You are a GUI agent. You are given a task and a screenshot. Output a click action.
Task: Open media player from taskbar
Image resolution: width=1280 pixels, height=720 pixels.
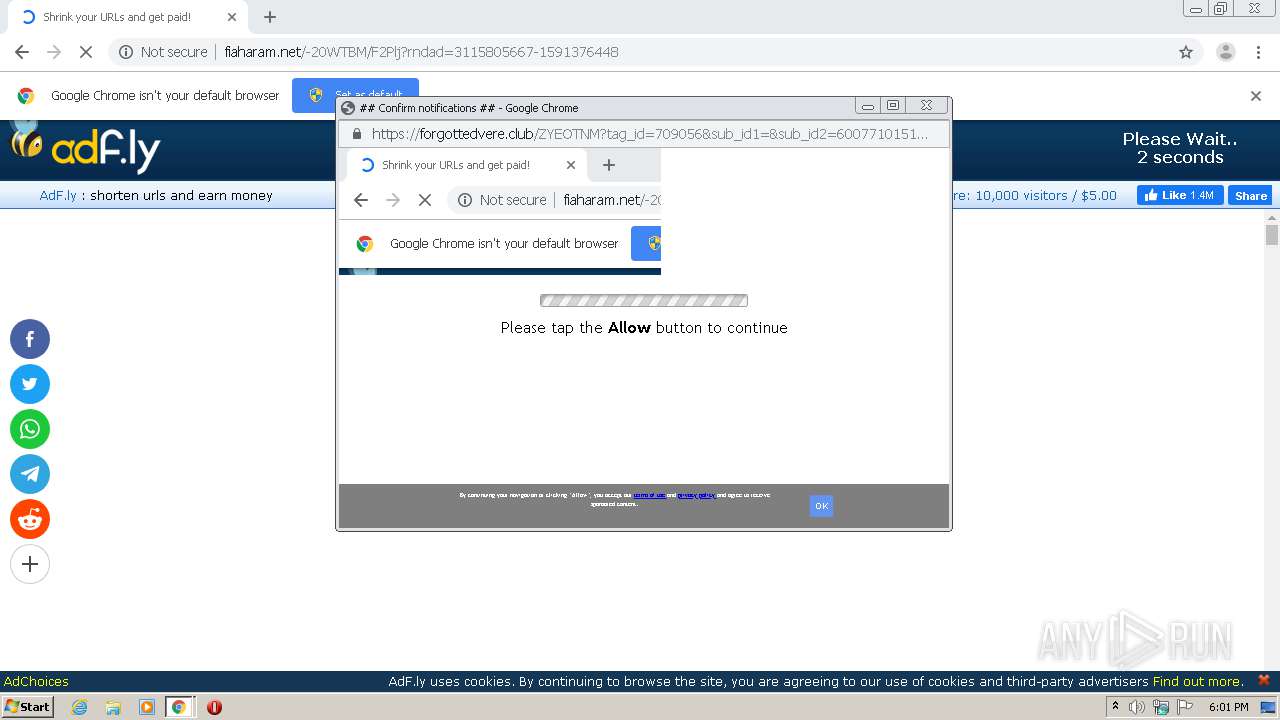pos(147,707)
